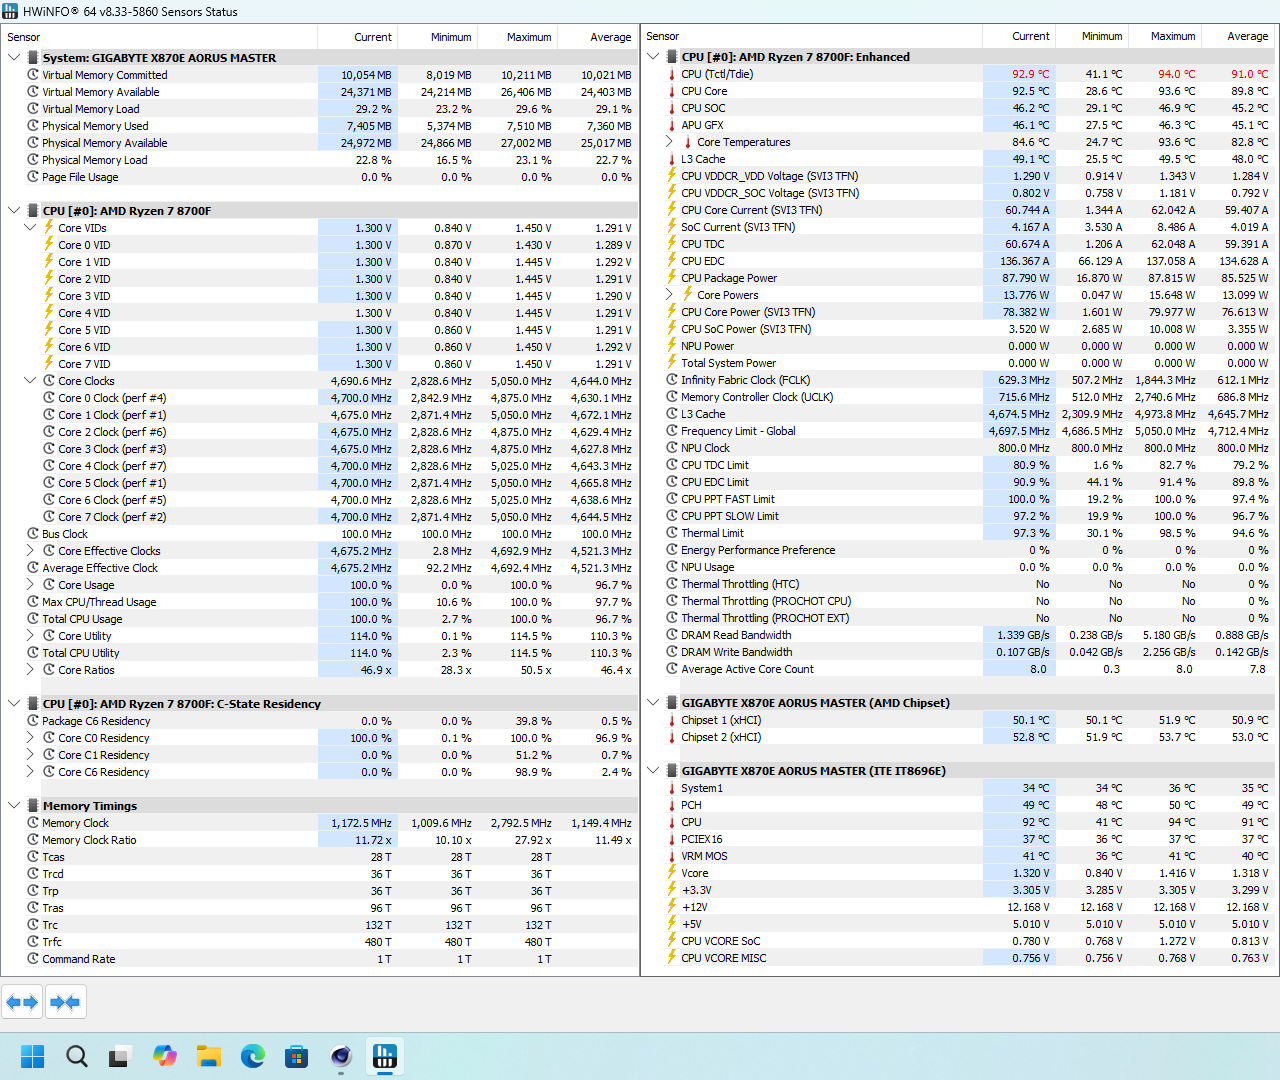Click the Minimum column header in the left panel

pos(438,37)
